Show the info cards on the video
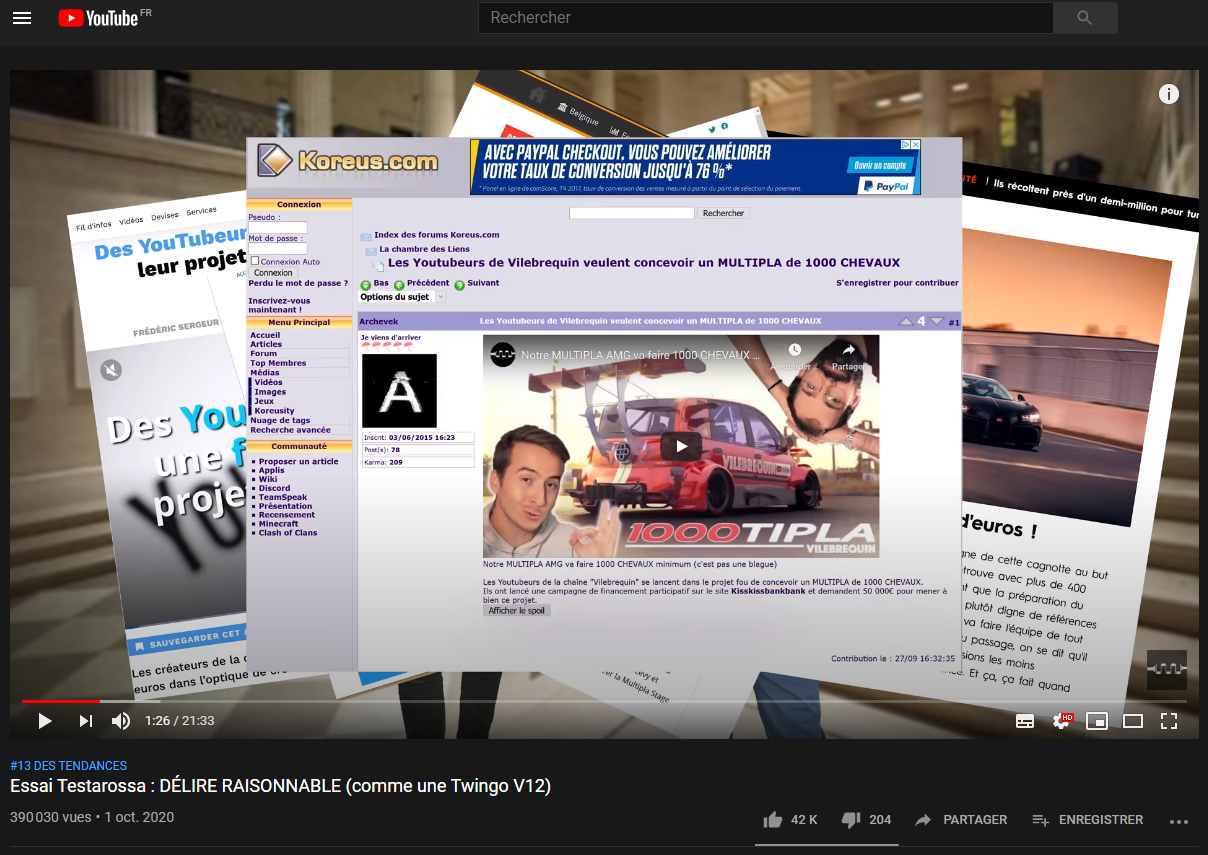1208x855 pixels. (x=1168, y=94)
